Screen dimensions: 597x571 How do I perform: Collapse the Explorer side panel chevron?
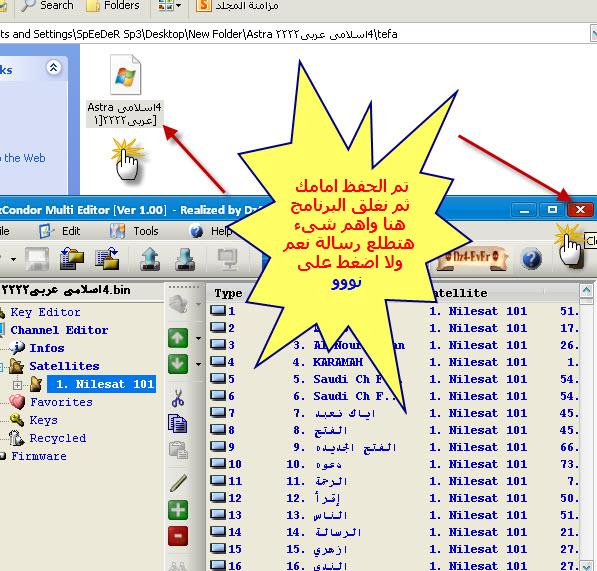click(x=53, y=68)
